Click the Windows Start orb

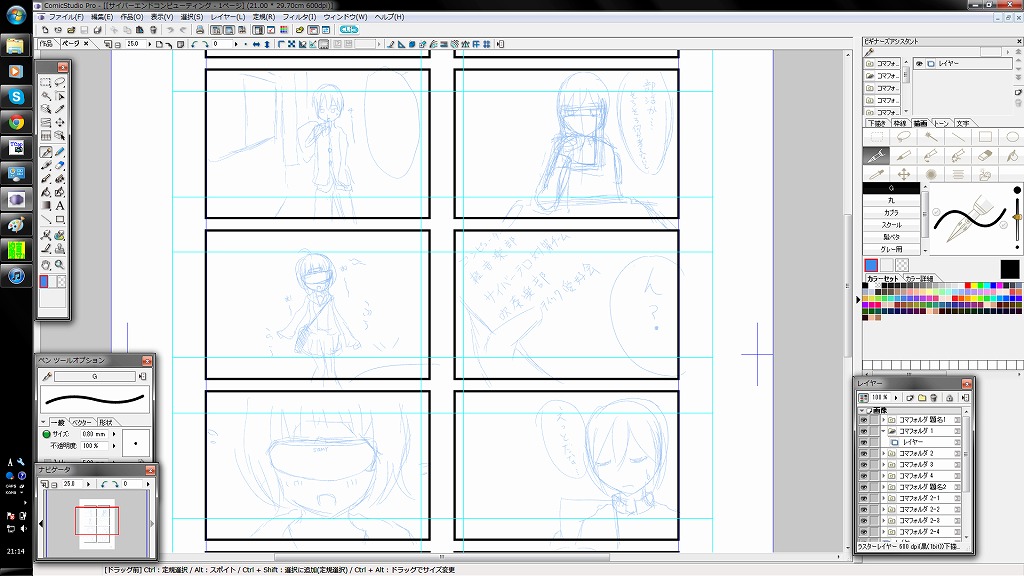click(x=16, y=16)
